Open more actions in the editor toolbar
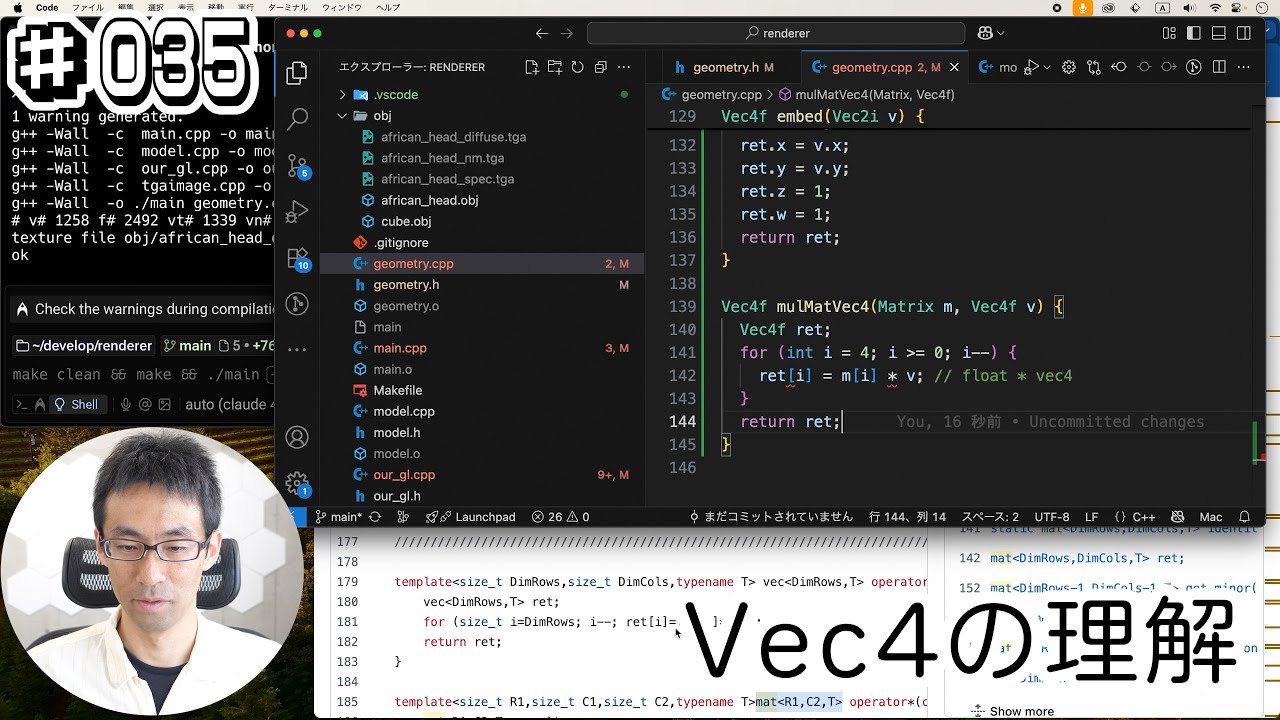 (x=1244, y=67)
